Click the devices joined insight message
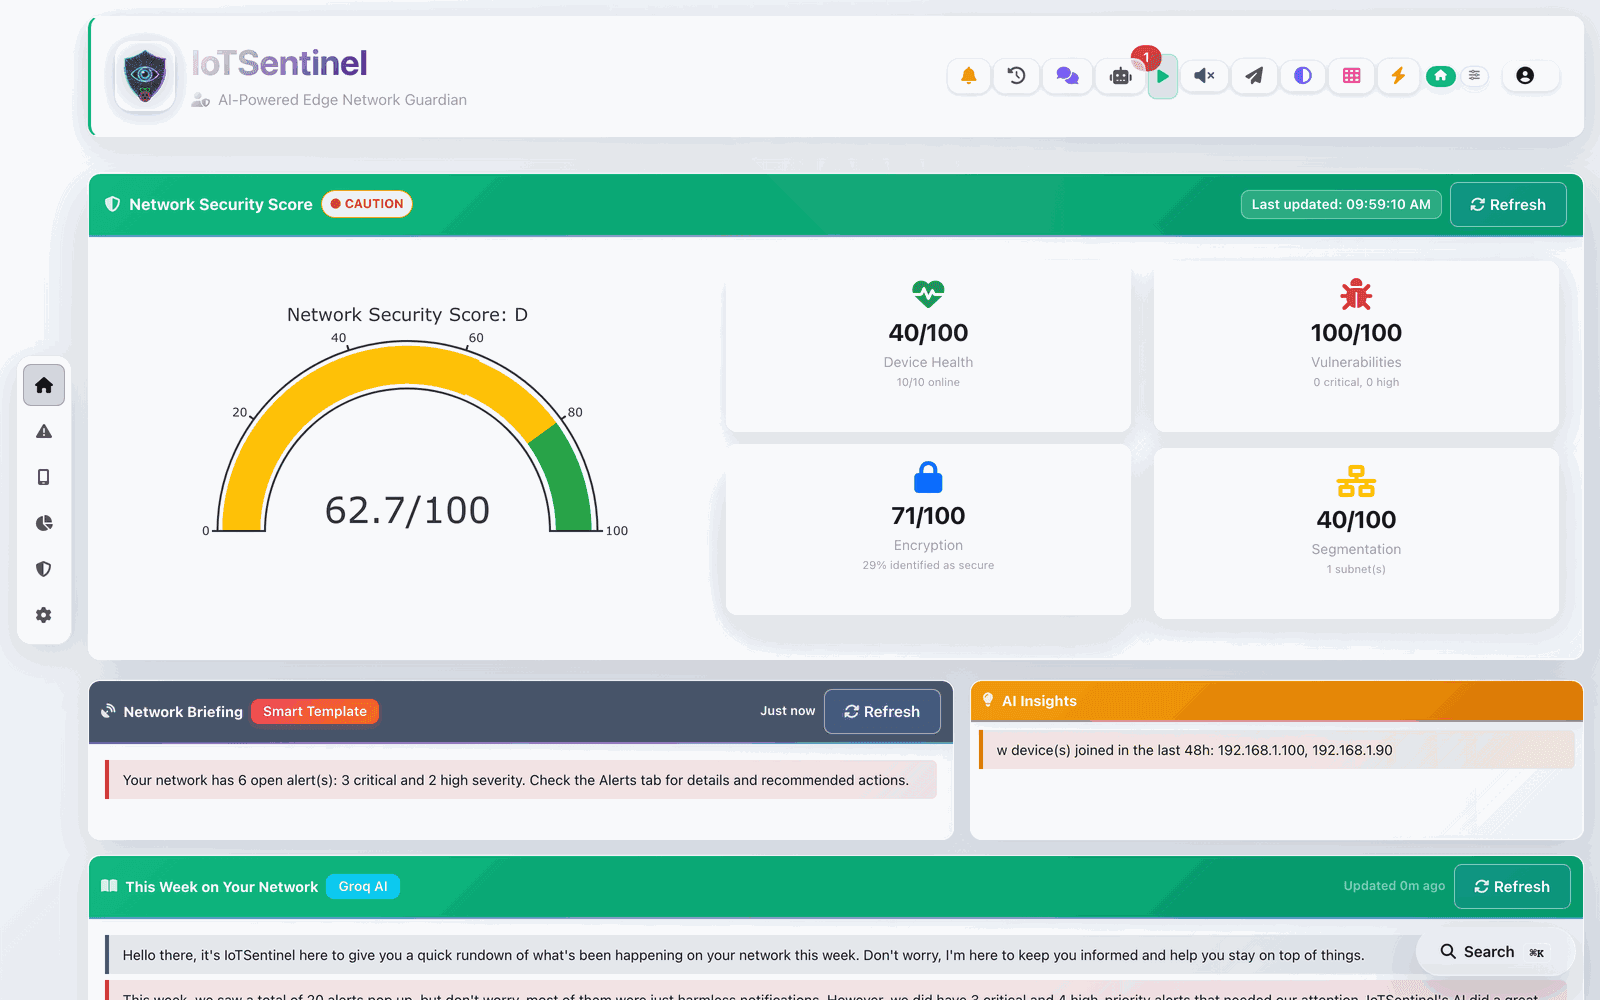 coord(1277,750)
